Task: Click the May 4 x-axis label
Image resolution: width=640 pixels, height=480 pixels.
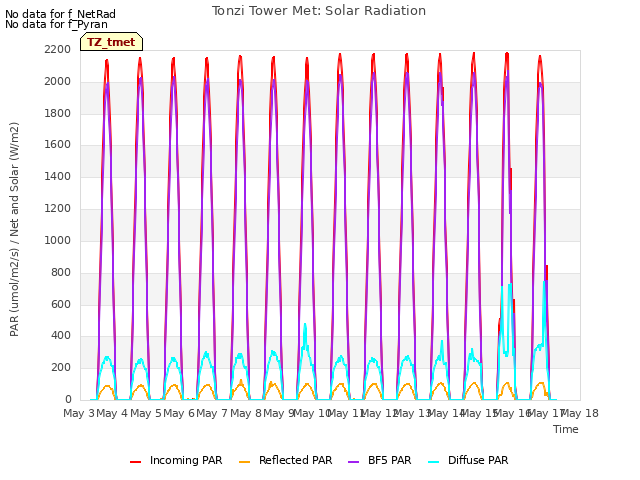Action: pos(112,413)
